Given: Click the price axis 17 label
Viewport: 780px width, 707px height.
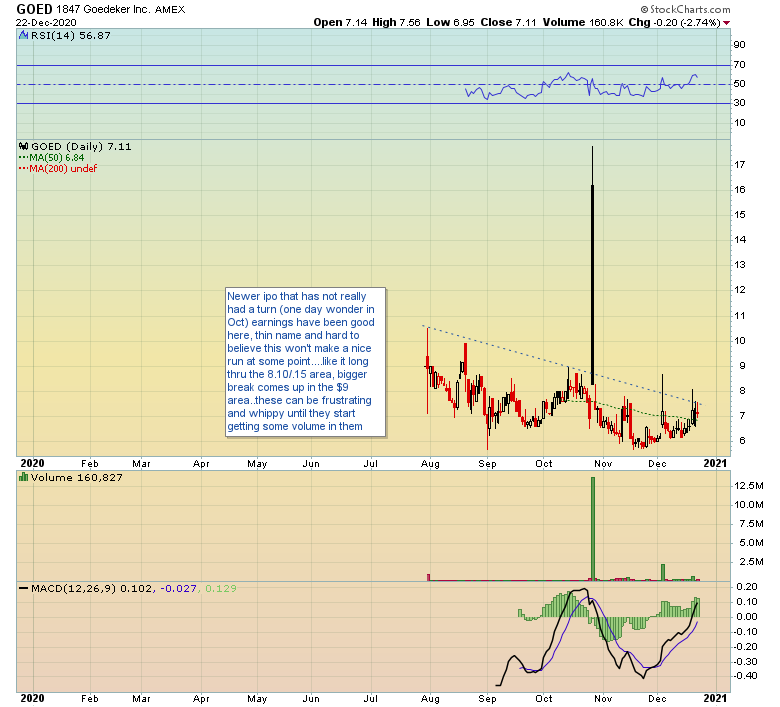Looking at the screenshot, I should 739,164.
